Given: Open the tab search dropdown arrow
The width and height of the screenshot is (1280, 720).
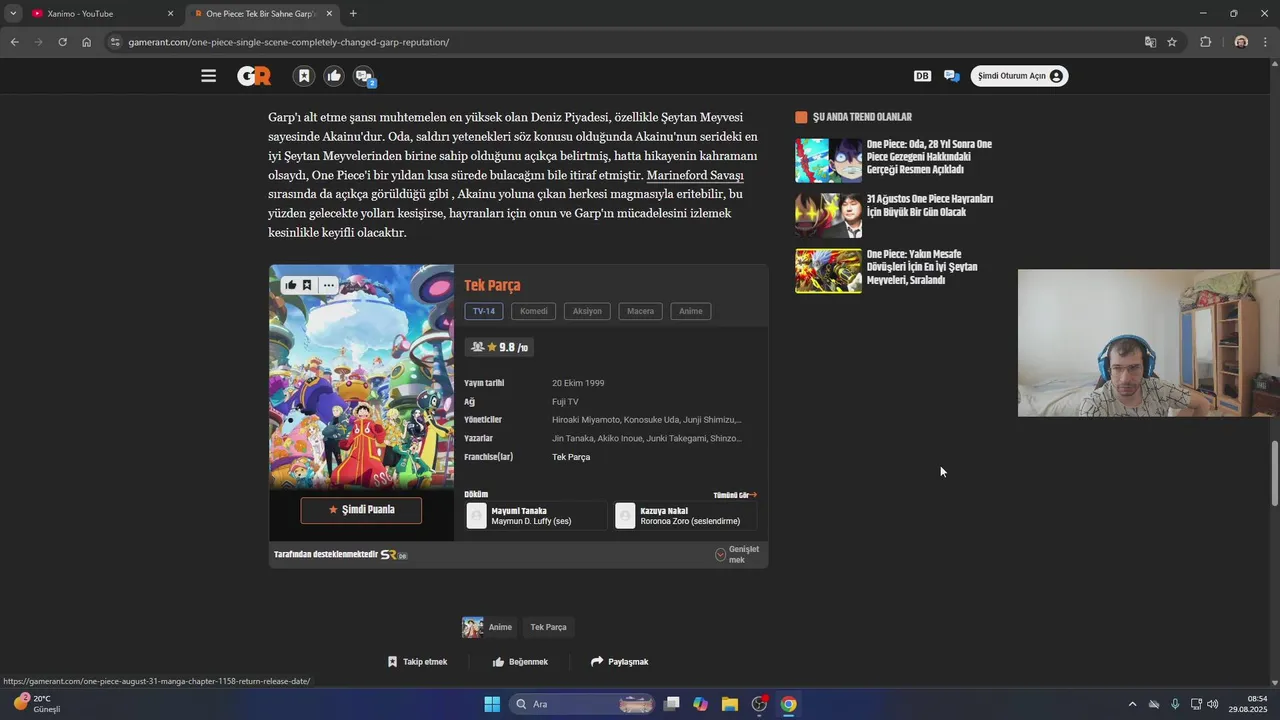Looking at the screenshot, I should pos(13,14).
